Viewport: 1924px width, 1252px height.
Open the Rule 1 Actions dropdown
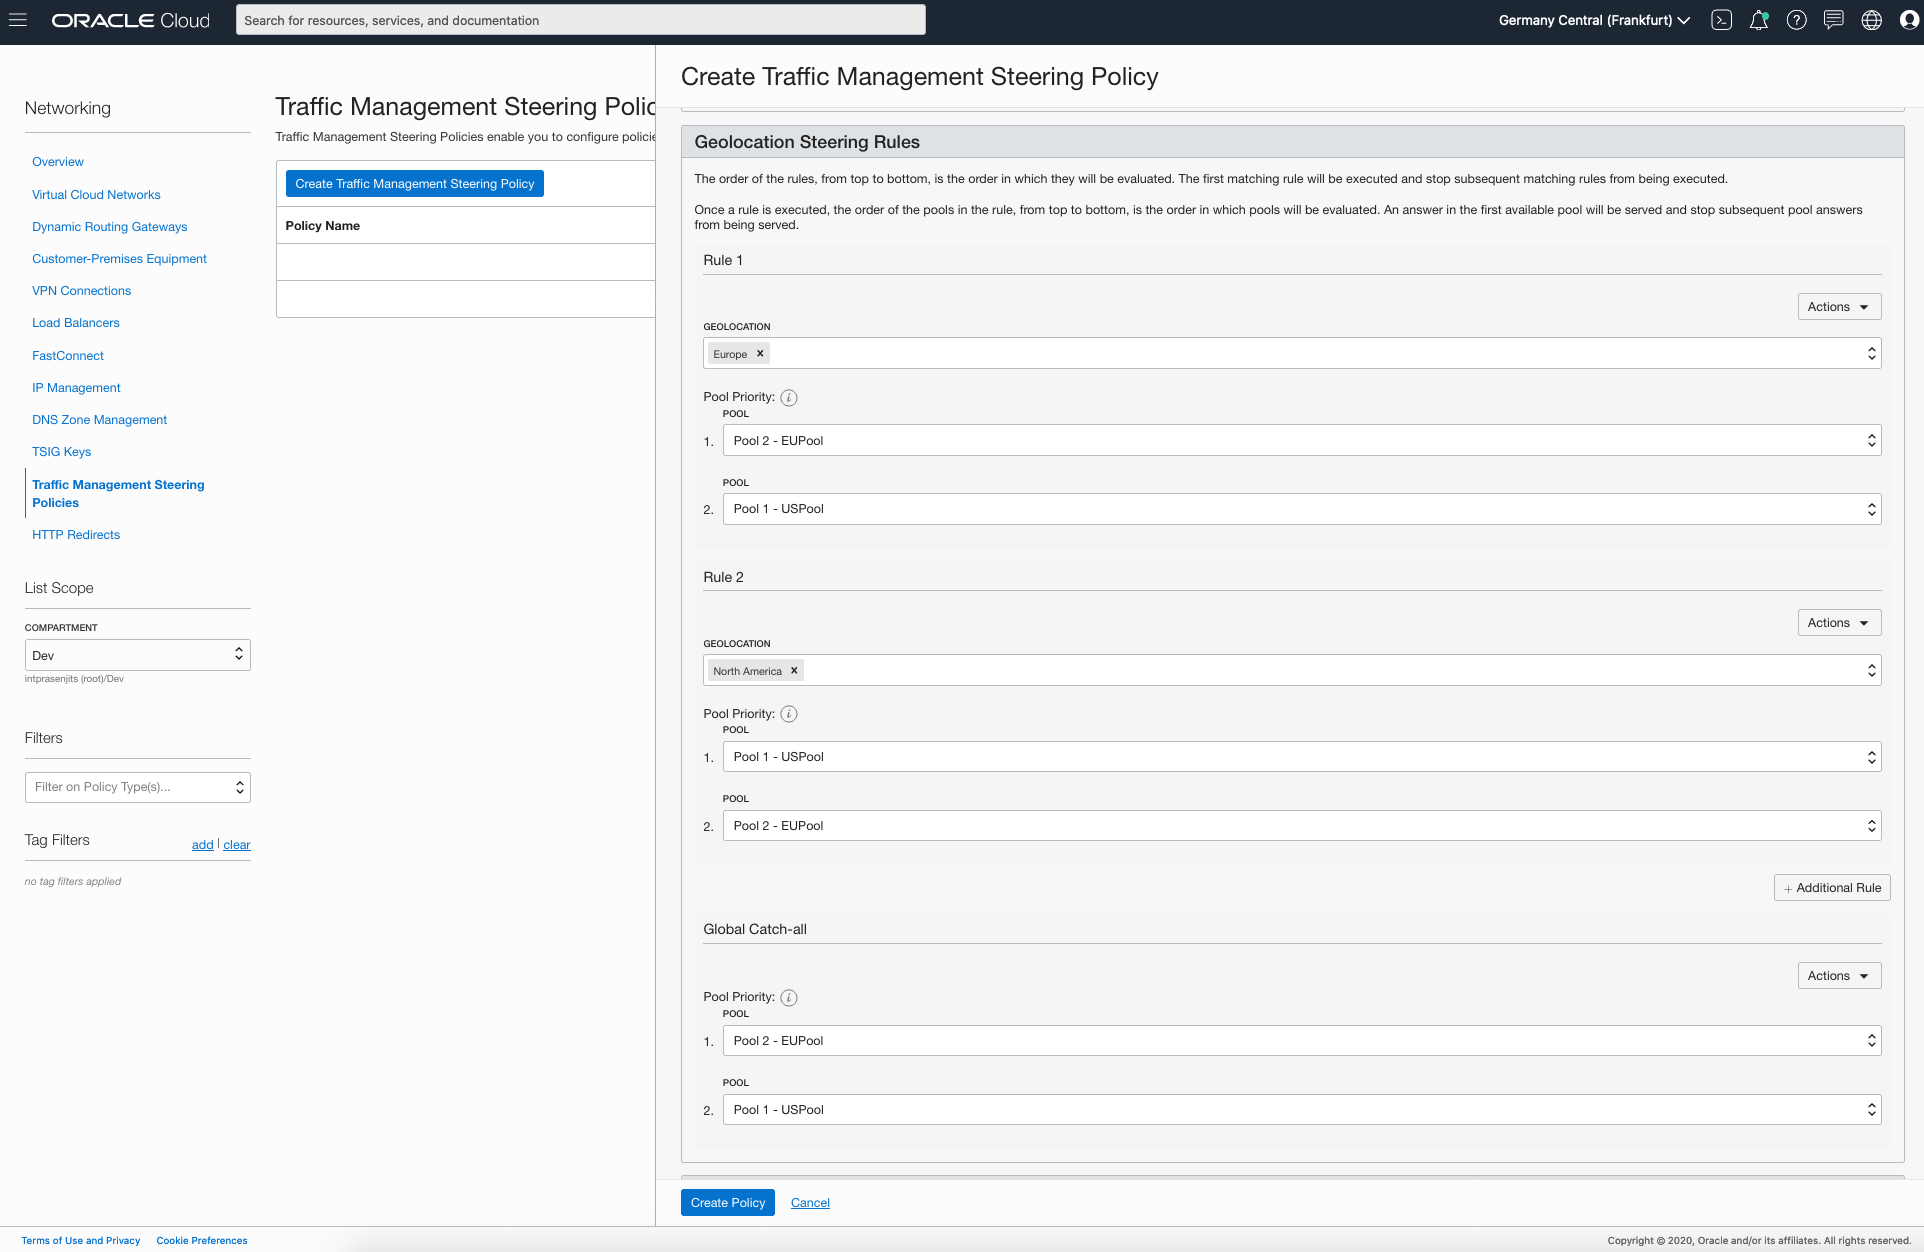pos(1838,307)
